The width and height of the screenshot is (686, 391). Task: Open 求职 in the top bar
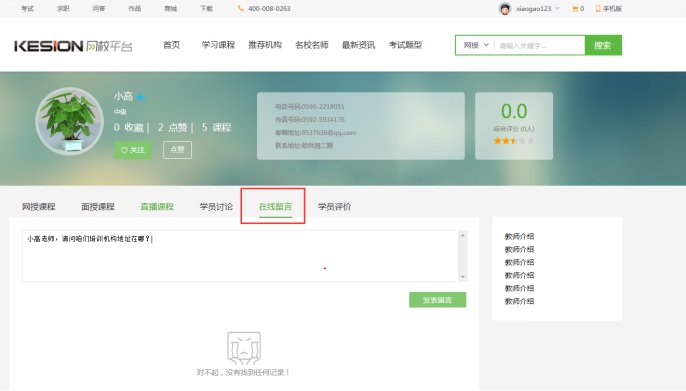(x=63, y=8)
